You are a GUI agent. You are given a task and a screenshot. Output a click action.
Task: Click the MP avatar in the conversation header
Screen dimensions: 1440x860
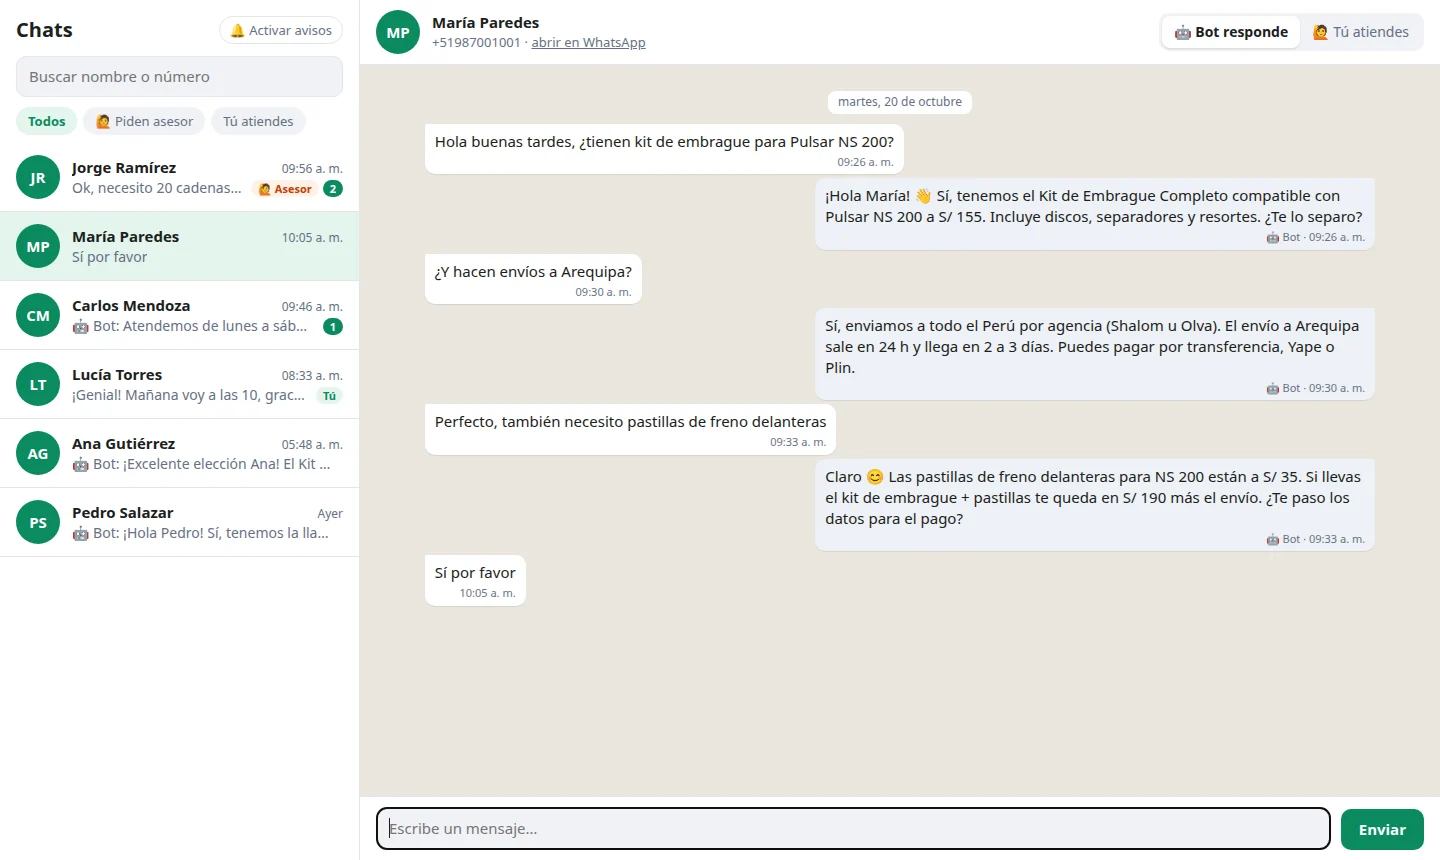[398, 32]
